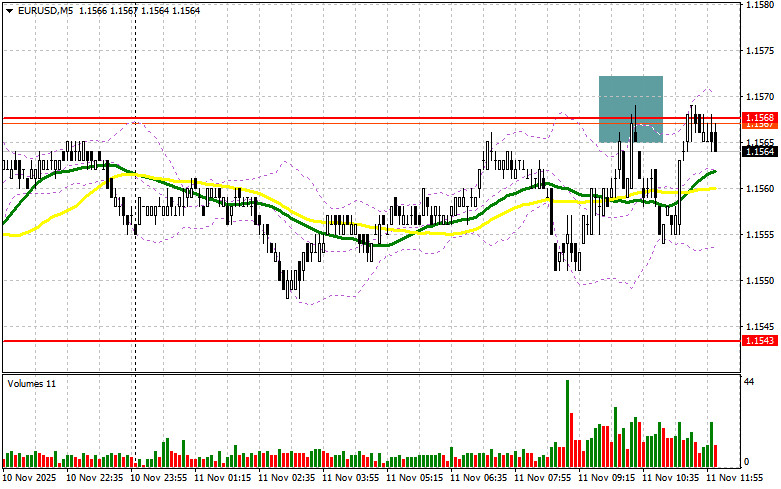Click the 1.1575 price axis value

(760, 51)
